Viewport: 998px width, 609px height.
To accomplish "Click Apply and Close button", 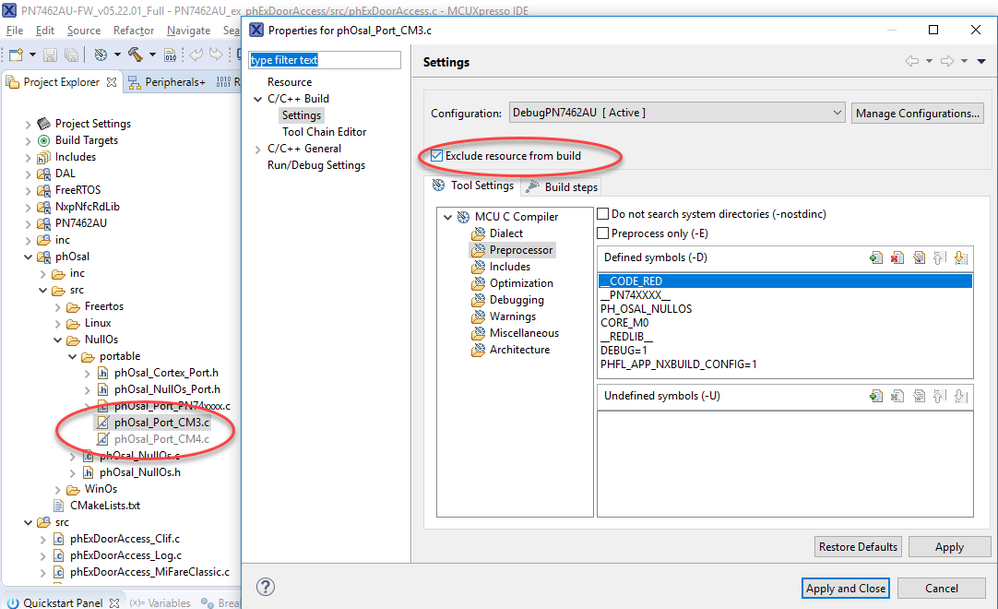I will click(x=845, y=589).
